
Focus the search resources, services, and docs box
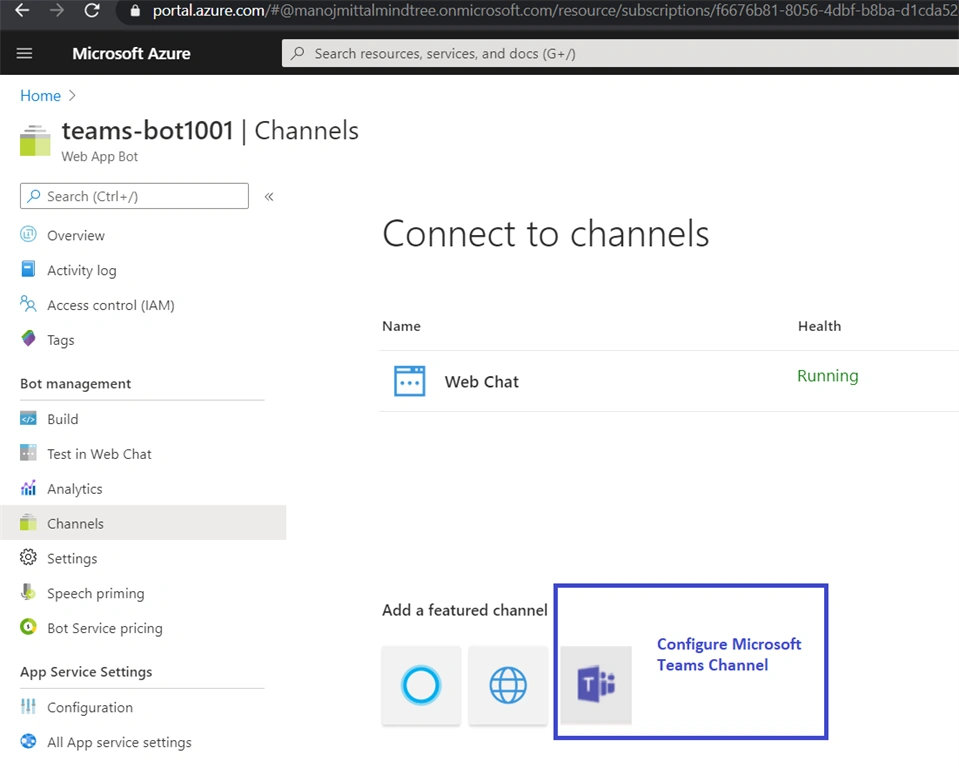[x=620, y=54]
